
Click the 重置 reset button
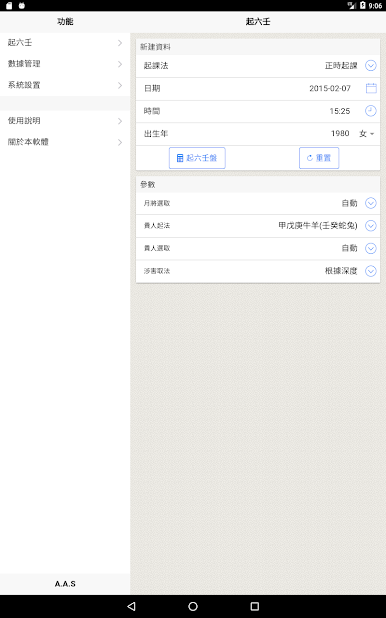tap(319, 158)
